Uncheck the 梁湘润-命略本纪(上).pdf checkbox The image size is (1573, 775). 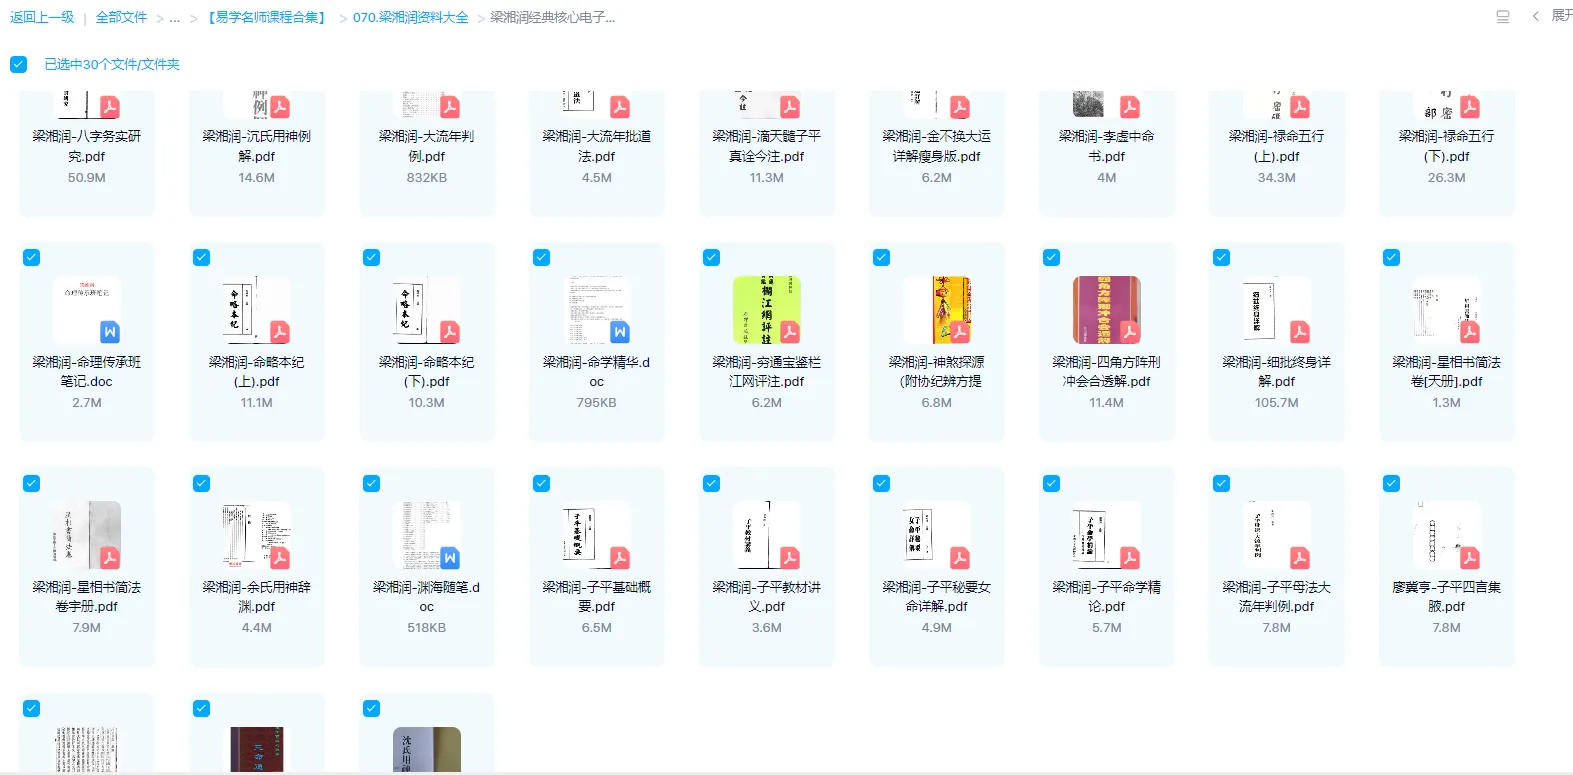(x=202, y=257)
